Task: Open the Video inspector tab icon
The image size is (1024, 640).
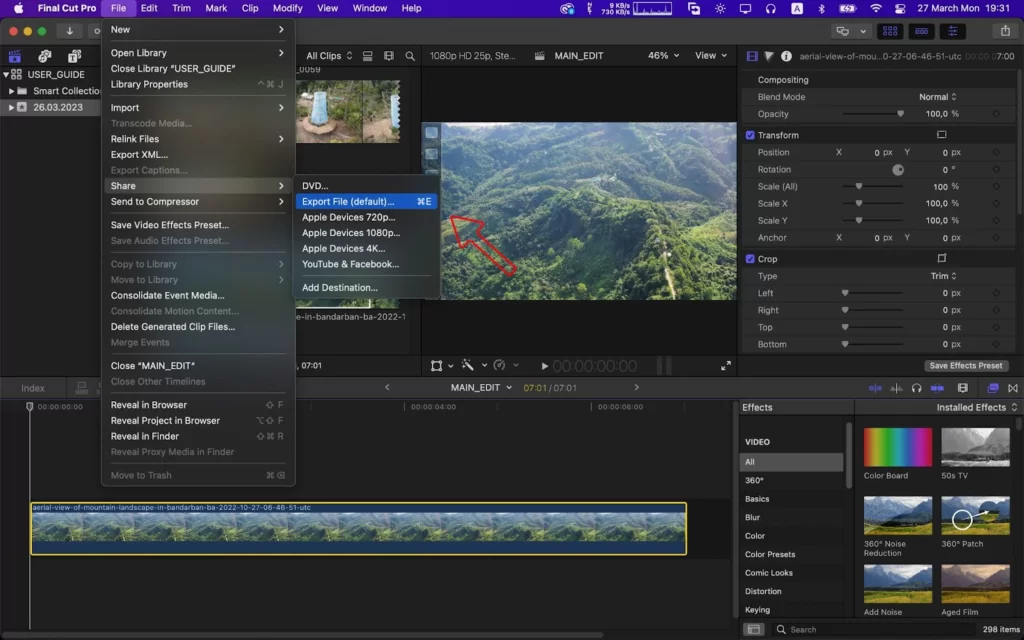Action: tap(752, 56)
